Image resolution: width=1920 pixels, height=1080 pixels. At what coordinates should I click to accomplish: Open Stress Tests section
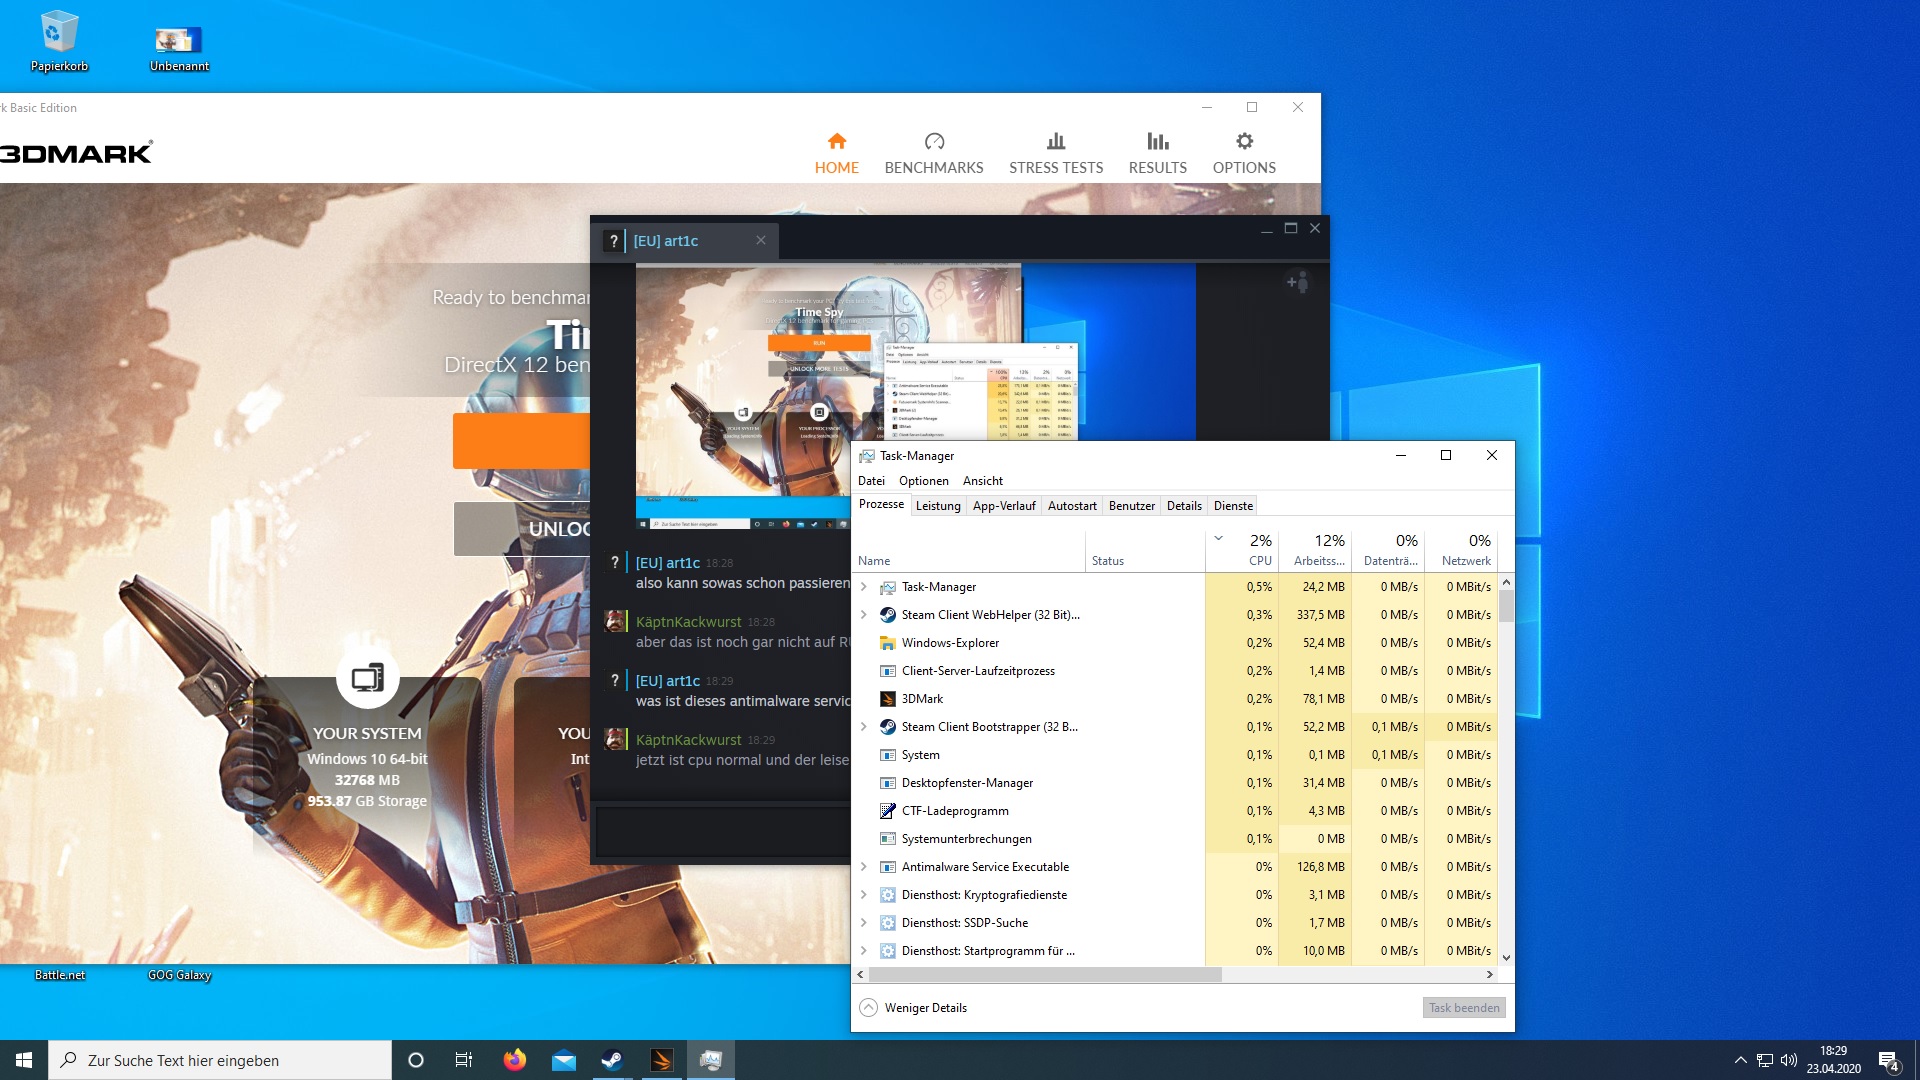pos(1055,153)
